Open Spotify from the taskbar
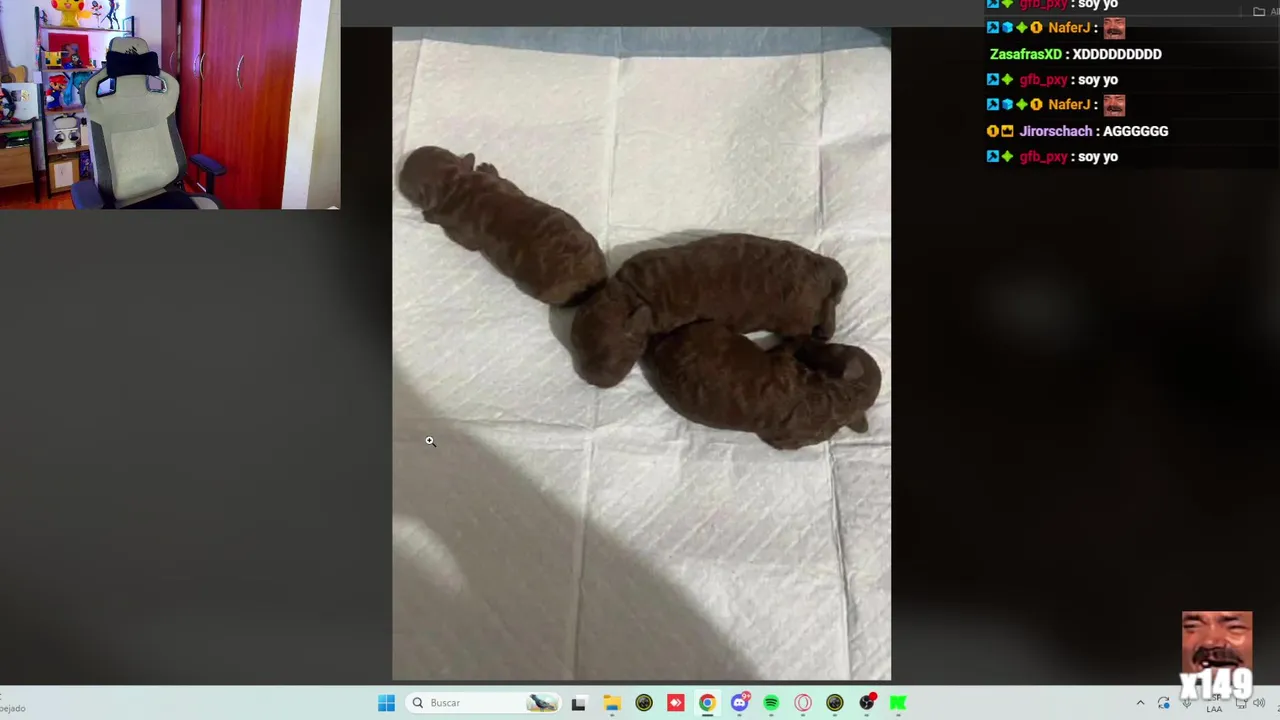1280x720 pixels. pyautogui.click(x=771, y=703)
